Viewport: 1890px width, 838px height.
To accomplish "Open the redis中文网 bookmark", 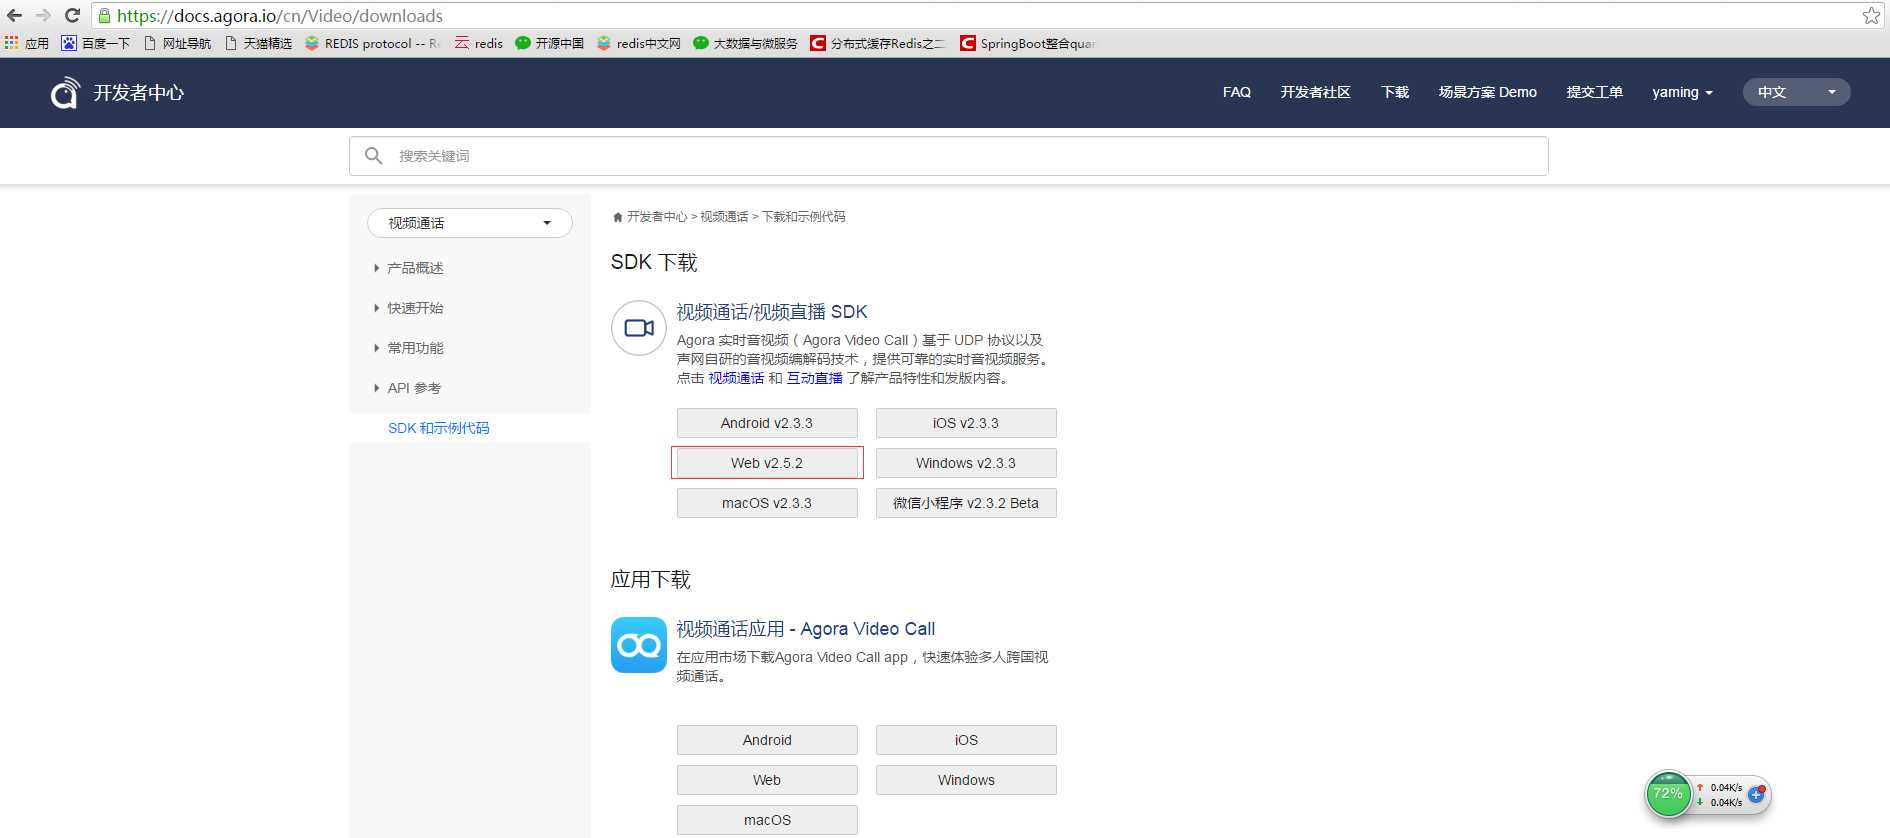I will pos(639,43).
